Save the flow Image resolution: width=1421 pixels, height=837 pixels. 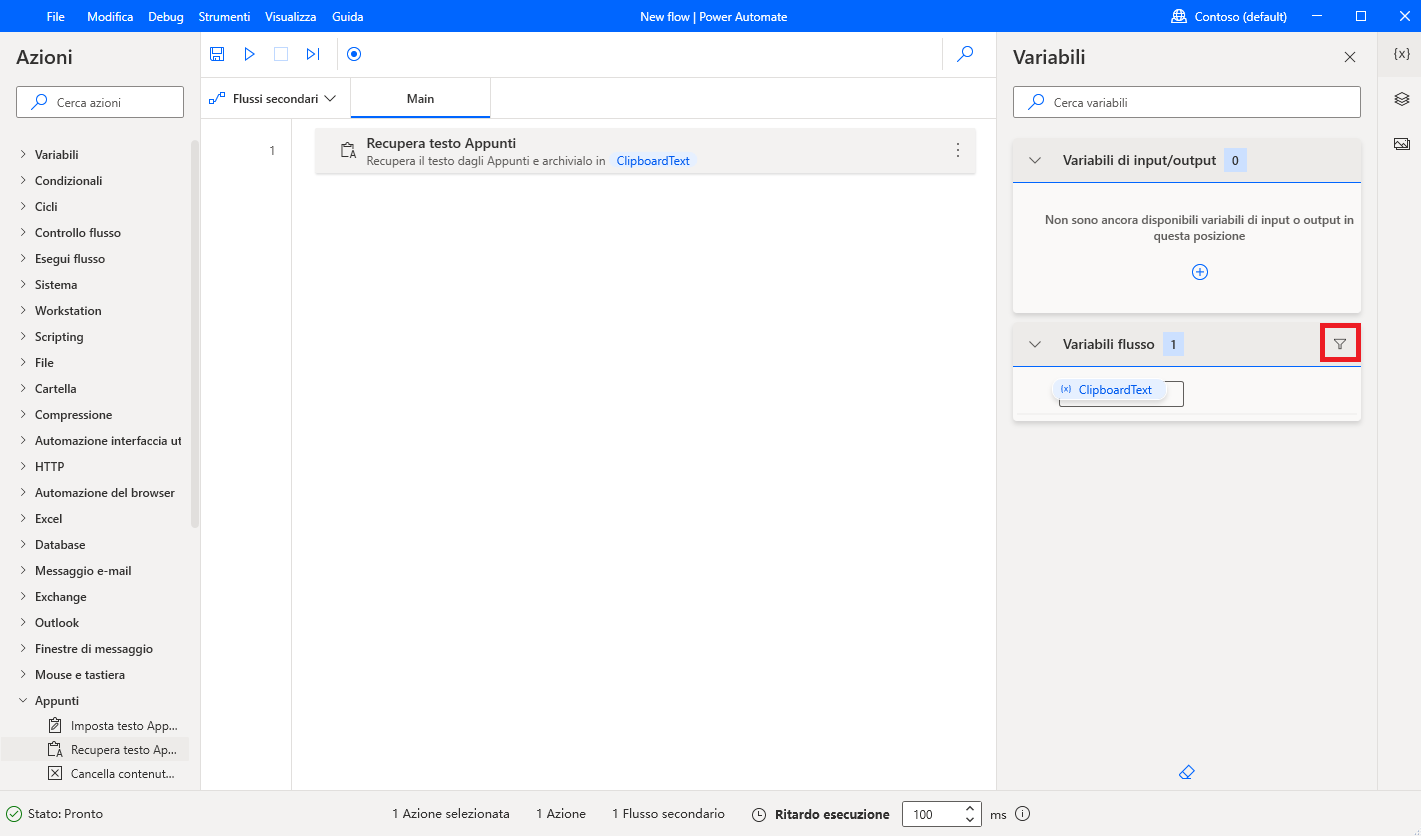(x=217, y=54)
